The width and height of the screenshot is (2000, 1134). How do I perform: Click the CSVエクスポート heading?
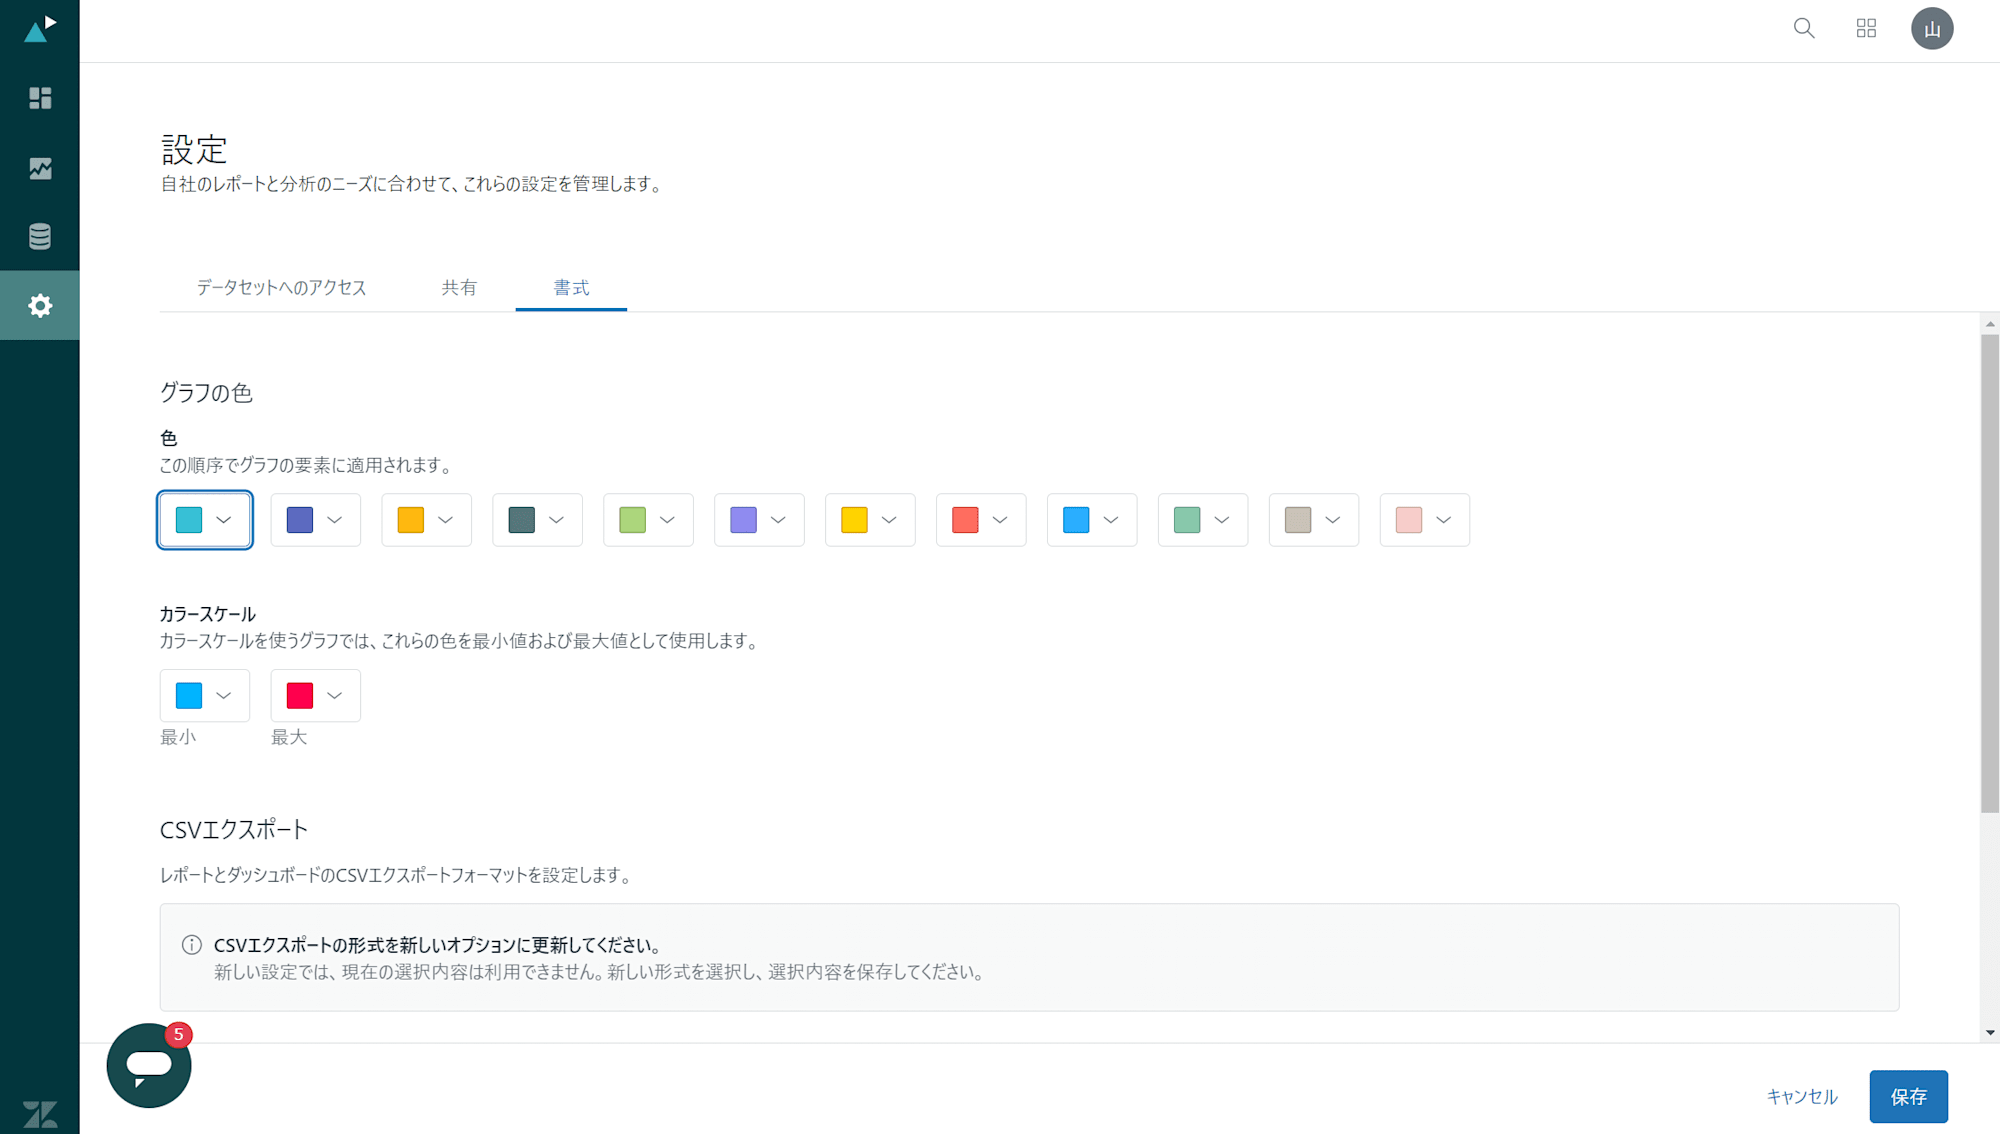tap(234, 830)
